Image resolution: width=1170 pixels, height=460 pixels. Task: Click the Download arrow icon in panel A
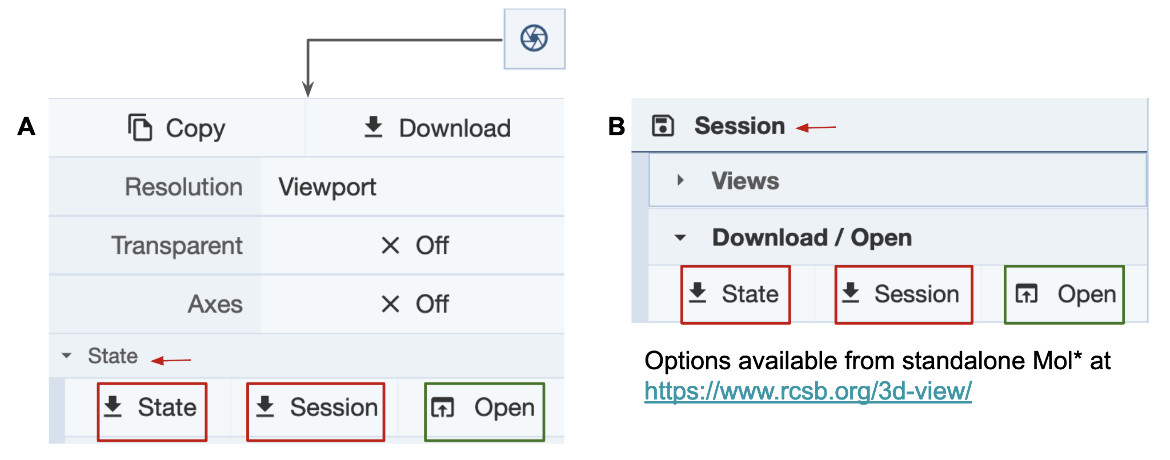[373, 128]
